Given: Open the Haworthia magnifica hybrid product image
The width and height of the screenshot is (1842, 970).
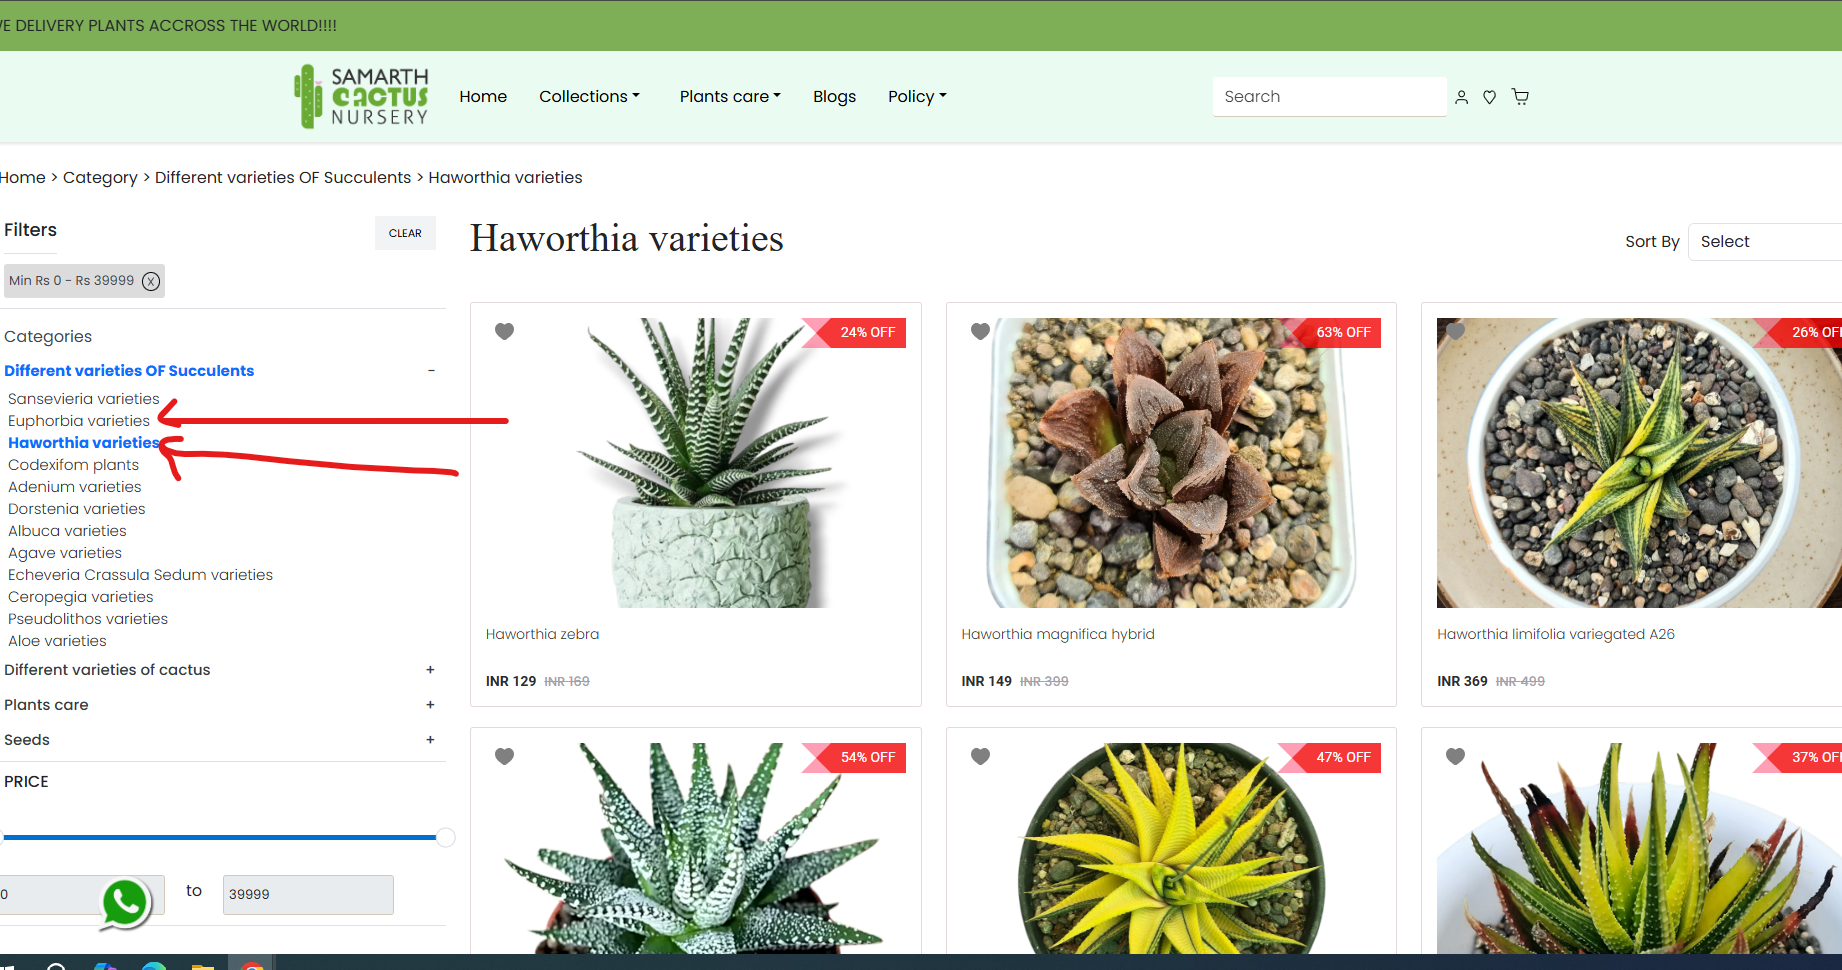Looking at the screenshot, I should point(1171,463).
